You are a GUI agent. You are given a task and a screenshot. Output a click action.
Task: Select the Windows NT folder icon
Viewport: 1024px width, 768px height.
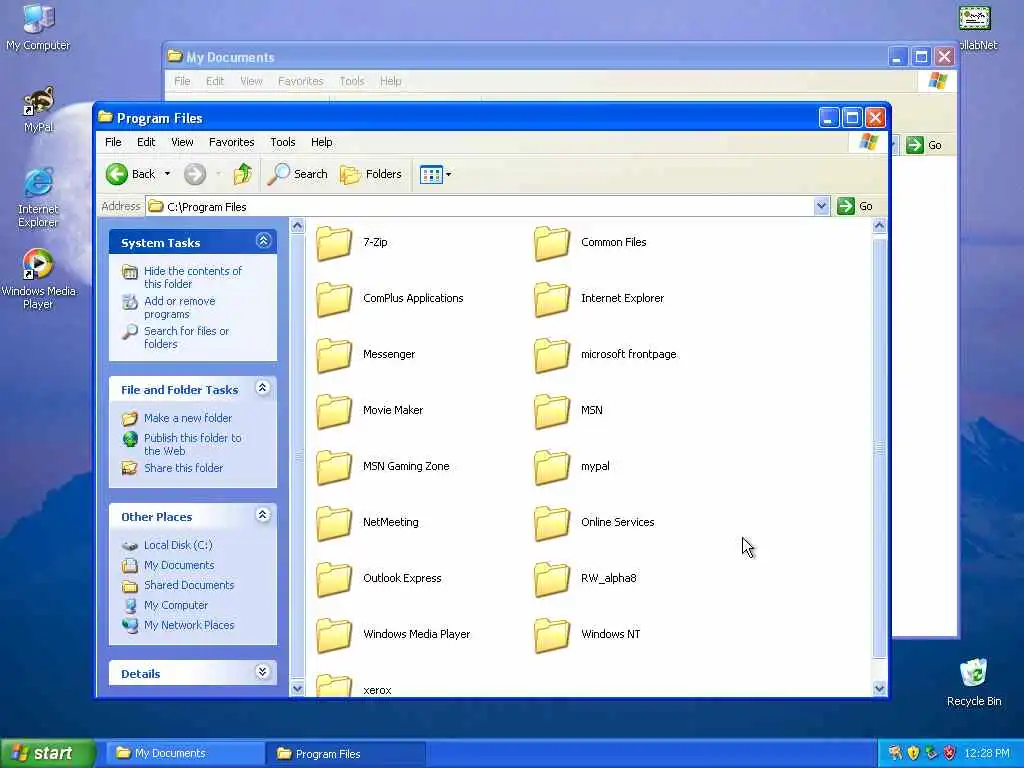tap(552, 636)
